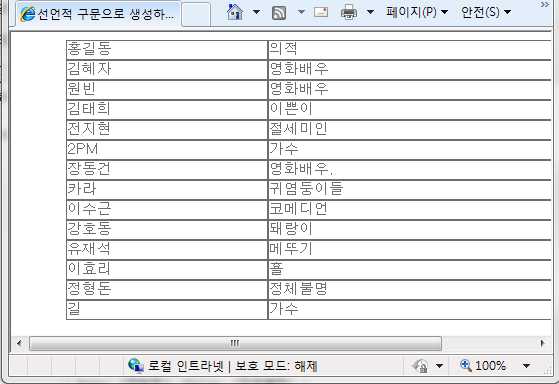Open a new blank tab
This screenshot has width=559, height=384.
196,15
